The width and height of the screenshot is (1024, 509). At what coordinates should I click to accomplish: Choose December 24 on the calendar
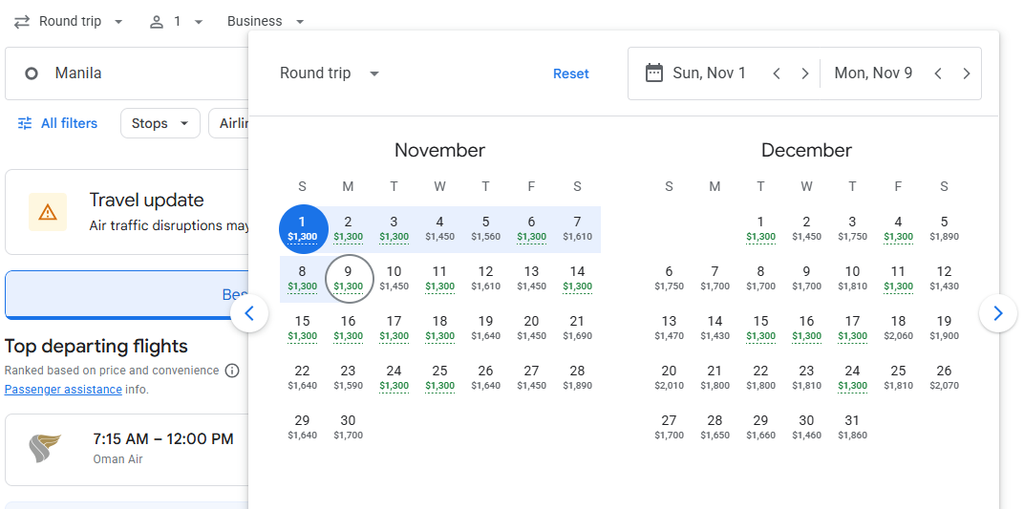click(x=852, y=378)
